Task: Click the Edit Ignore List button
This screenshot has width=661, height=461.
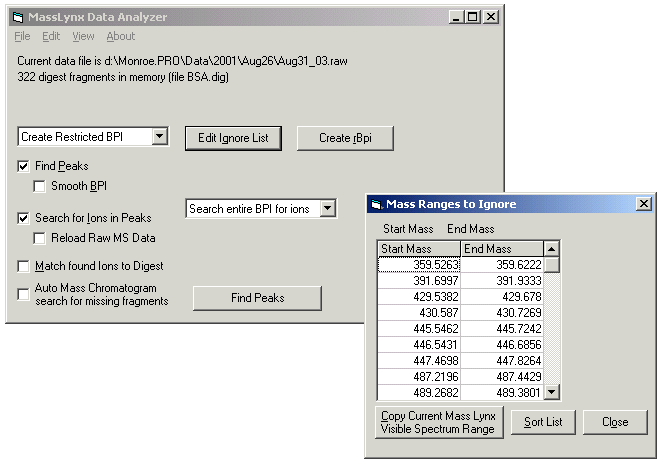Action: tap(233, 138)
